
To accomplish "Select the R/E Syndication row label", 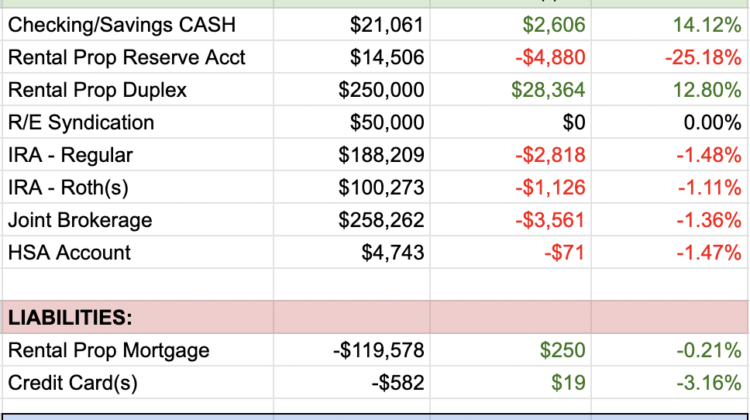I will coord(81,122).
